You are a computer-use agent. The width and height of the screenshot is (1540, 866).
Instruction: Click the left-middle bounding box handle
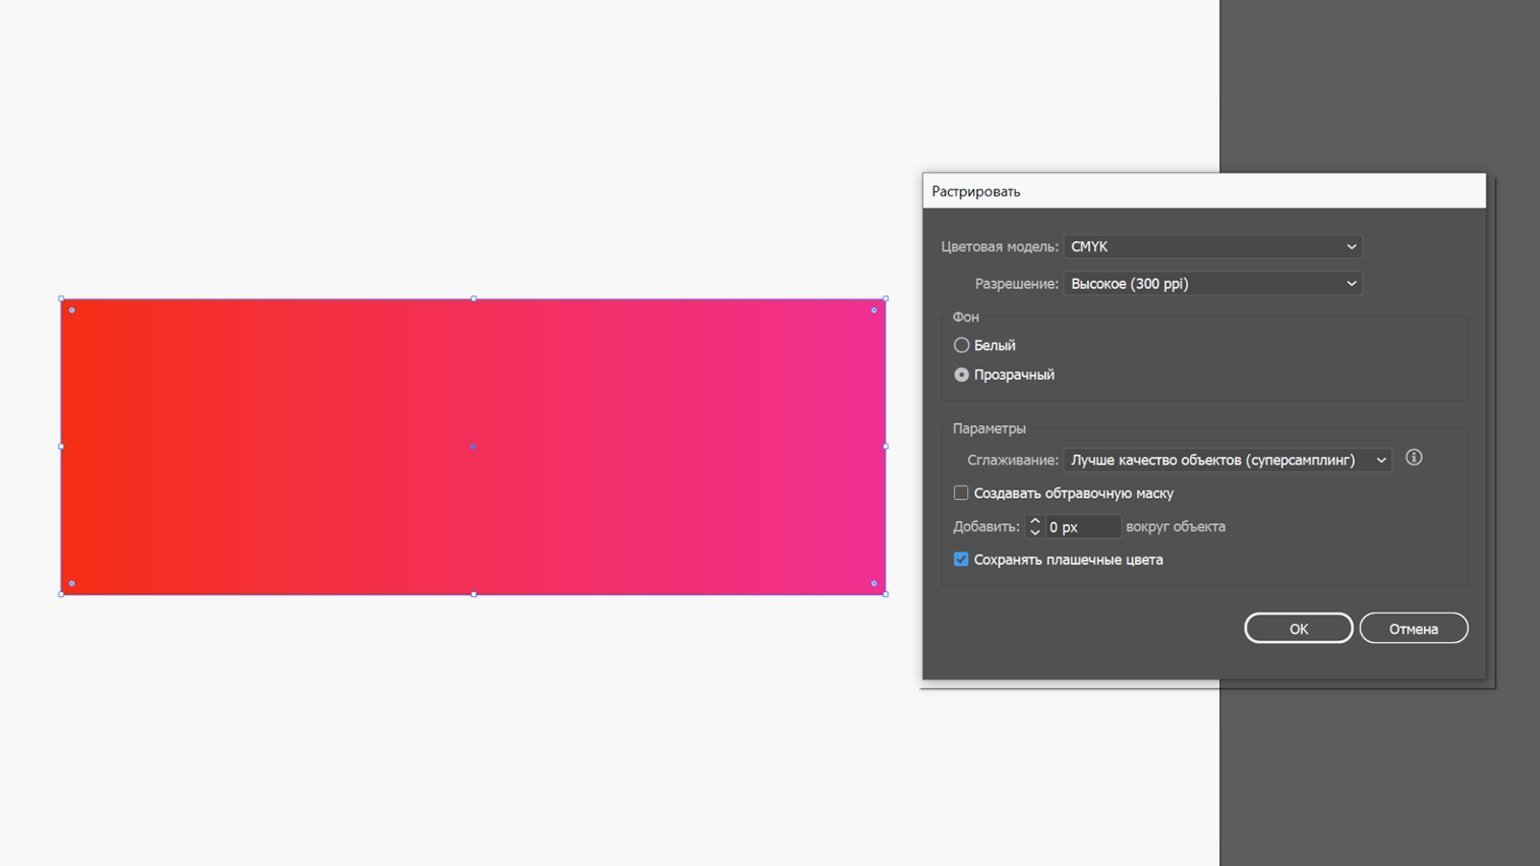[61, 446]
